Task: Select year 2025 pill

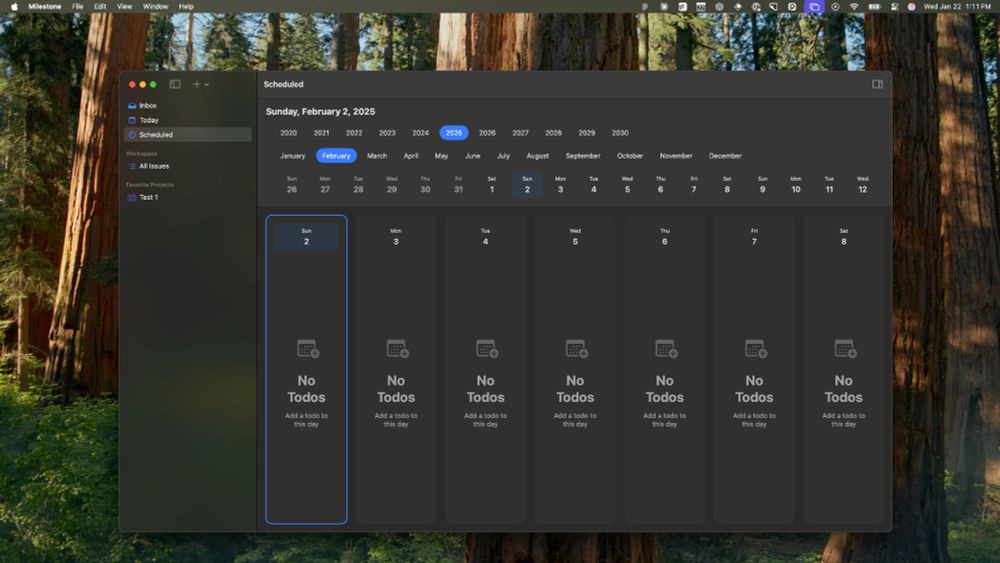Action: click(454, 133)
